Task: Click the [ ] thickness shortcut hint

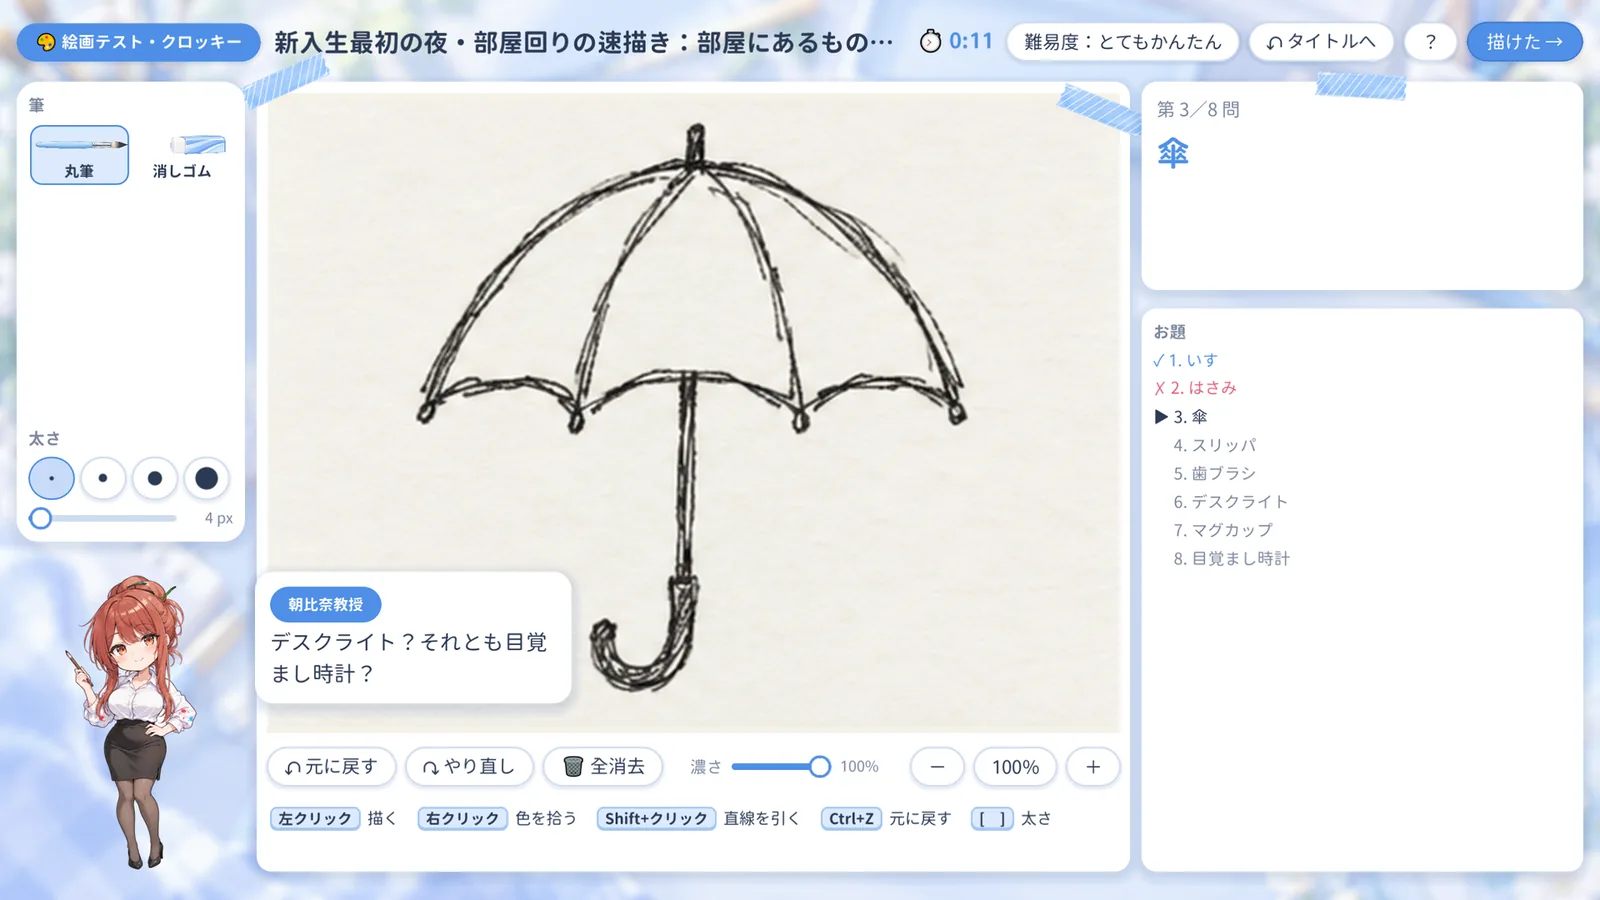Action: [992, 818]
